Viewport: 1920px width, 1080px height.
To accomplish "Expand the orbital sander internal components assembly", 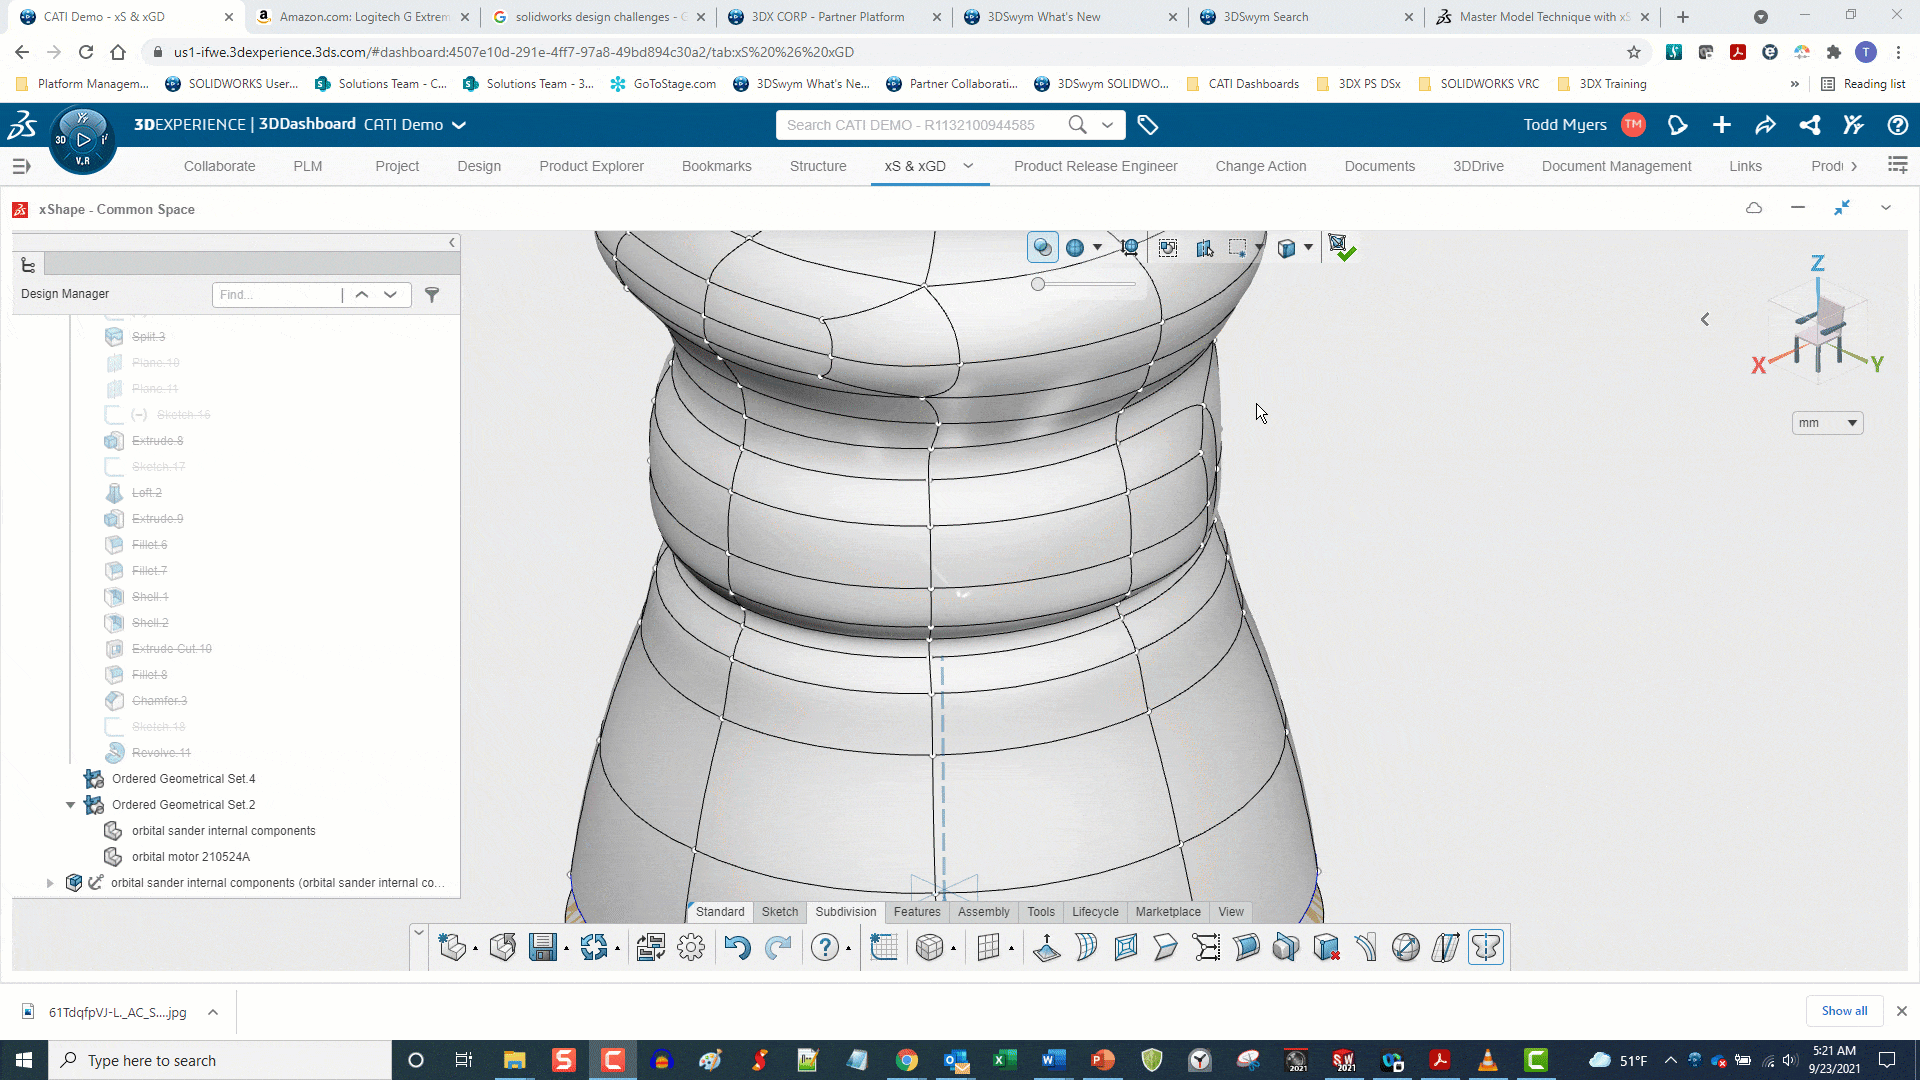I will (x=50, y=883).
